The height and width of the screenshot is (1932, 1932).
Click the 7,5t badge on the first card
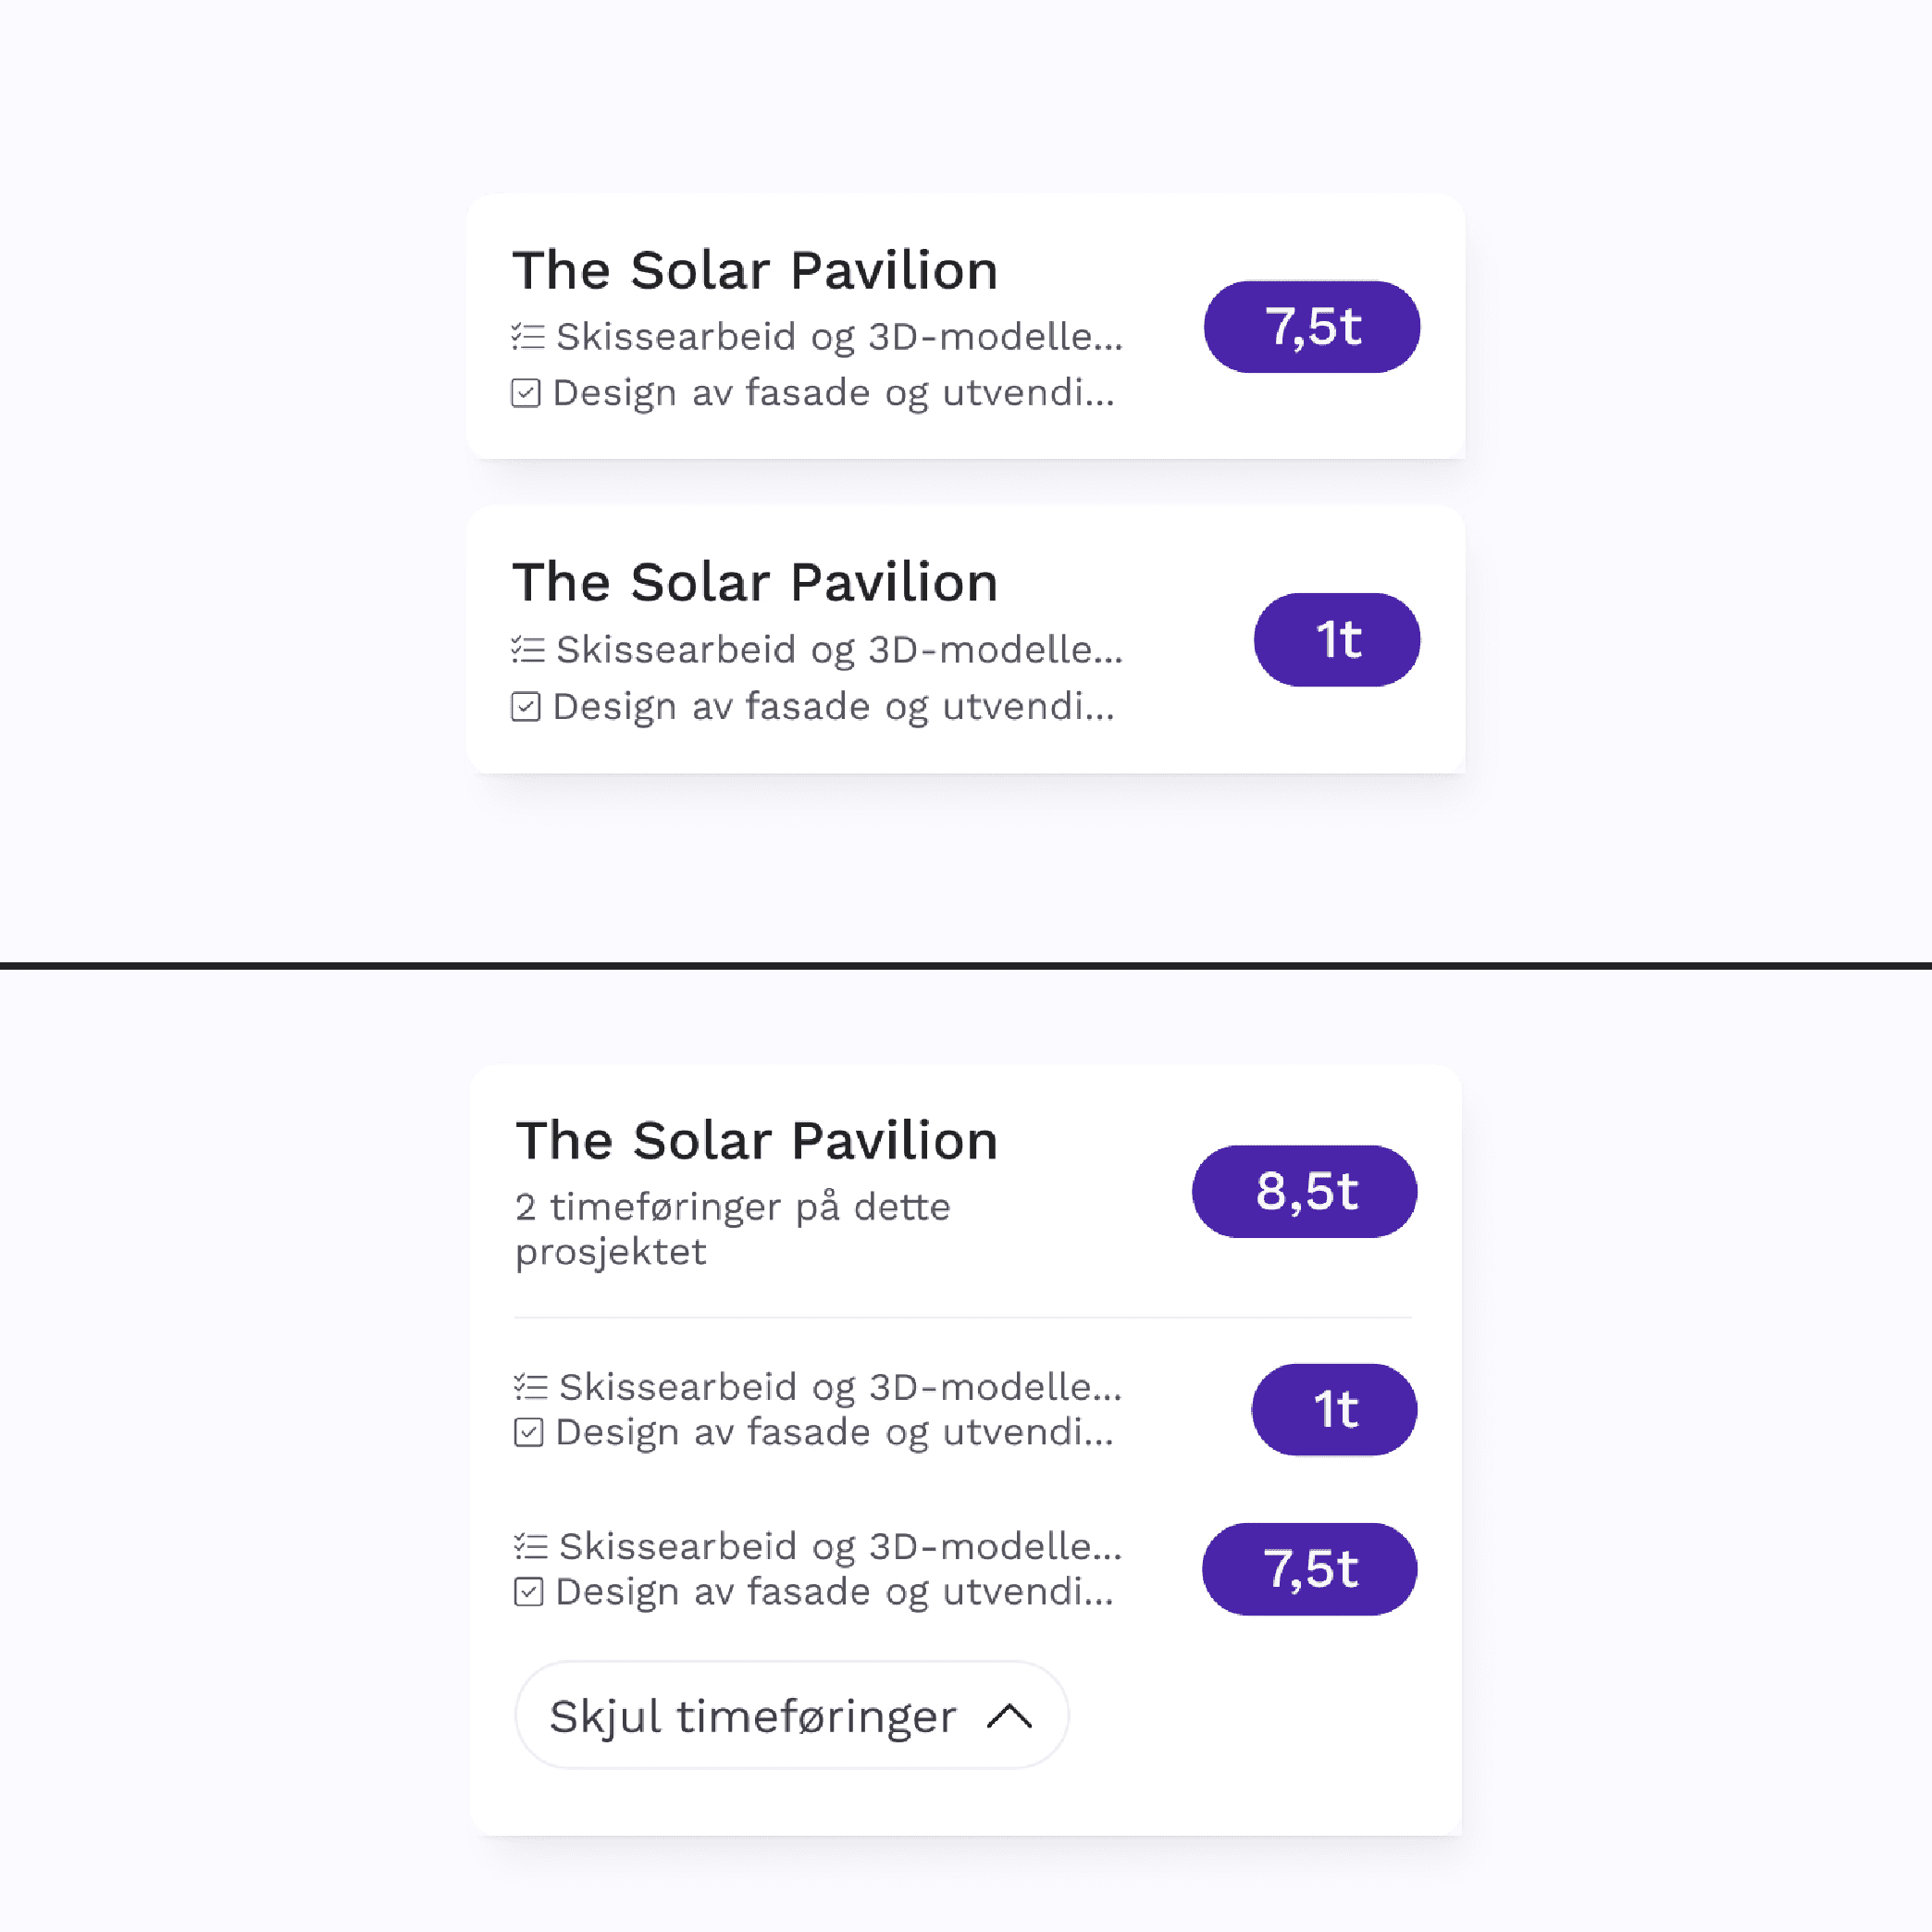1311,327
